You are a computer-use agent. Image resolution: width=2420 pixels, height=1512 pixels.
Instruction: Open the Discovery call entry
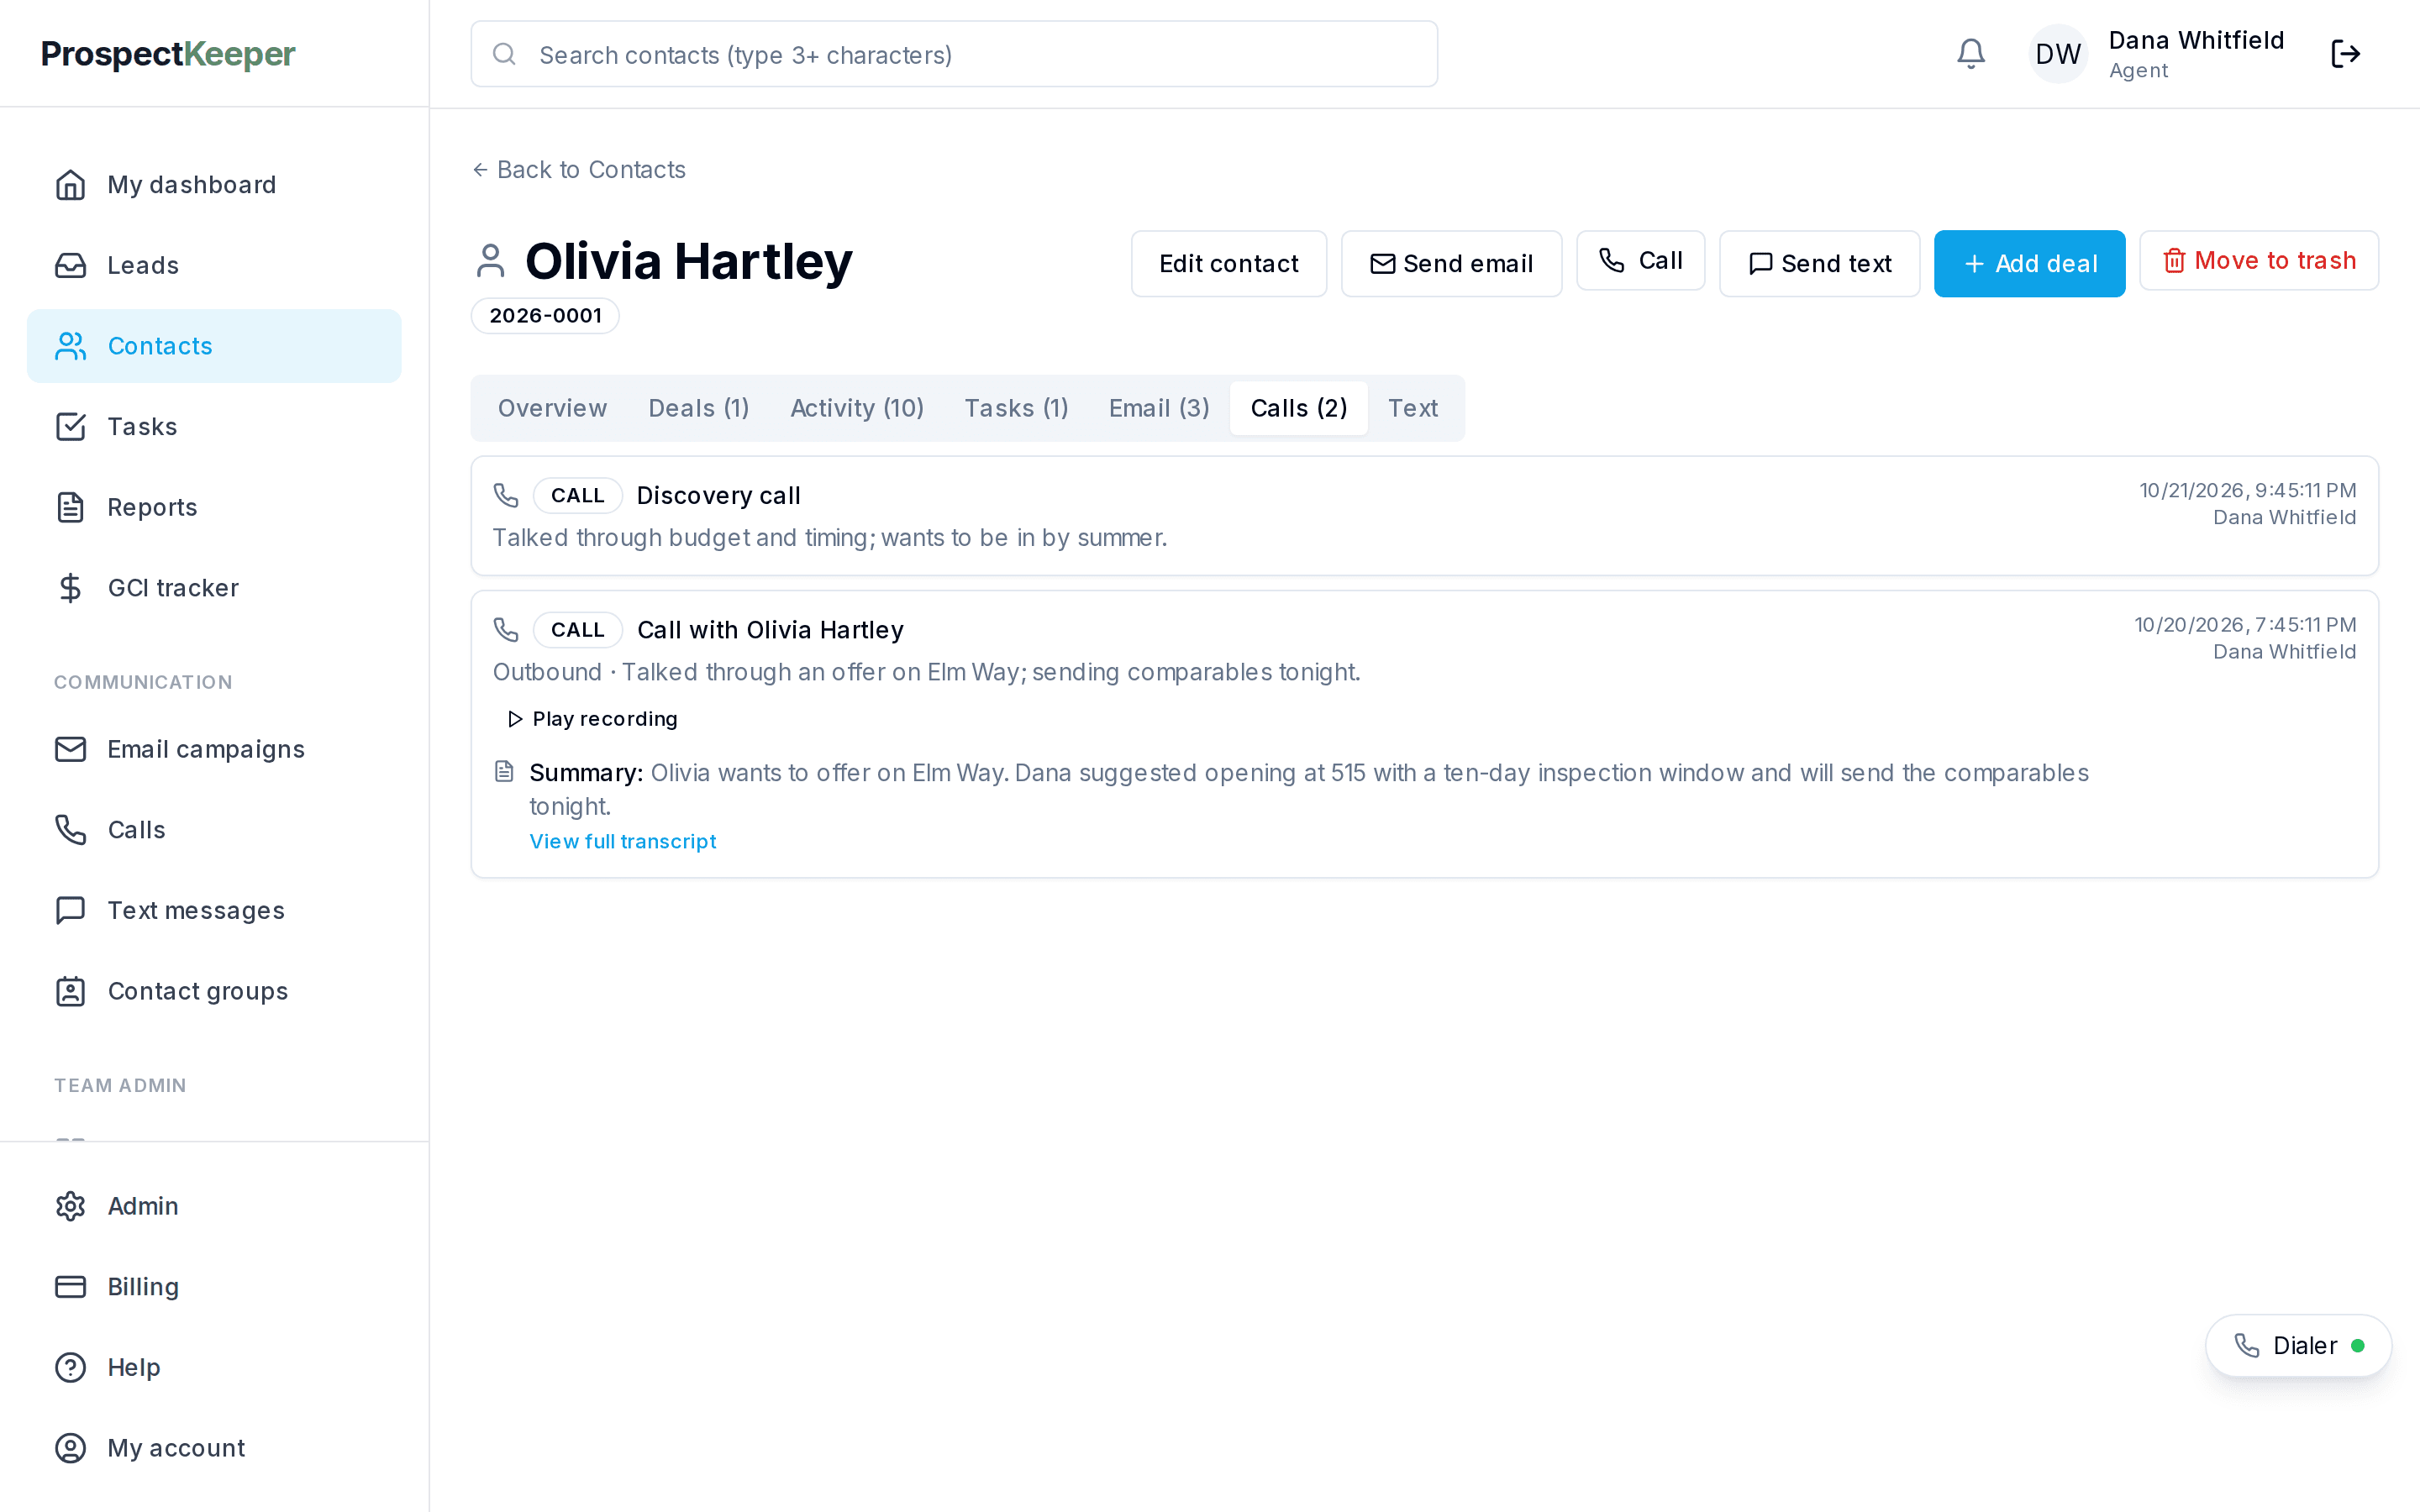point(1424,516)
